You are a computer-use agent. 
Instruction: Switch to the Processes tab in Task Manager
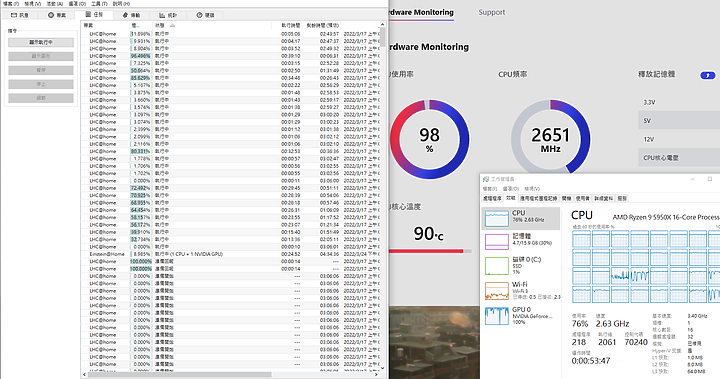click(x=492, y=198)
